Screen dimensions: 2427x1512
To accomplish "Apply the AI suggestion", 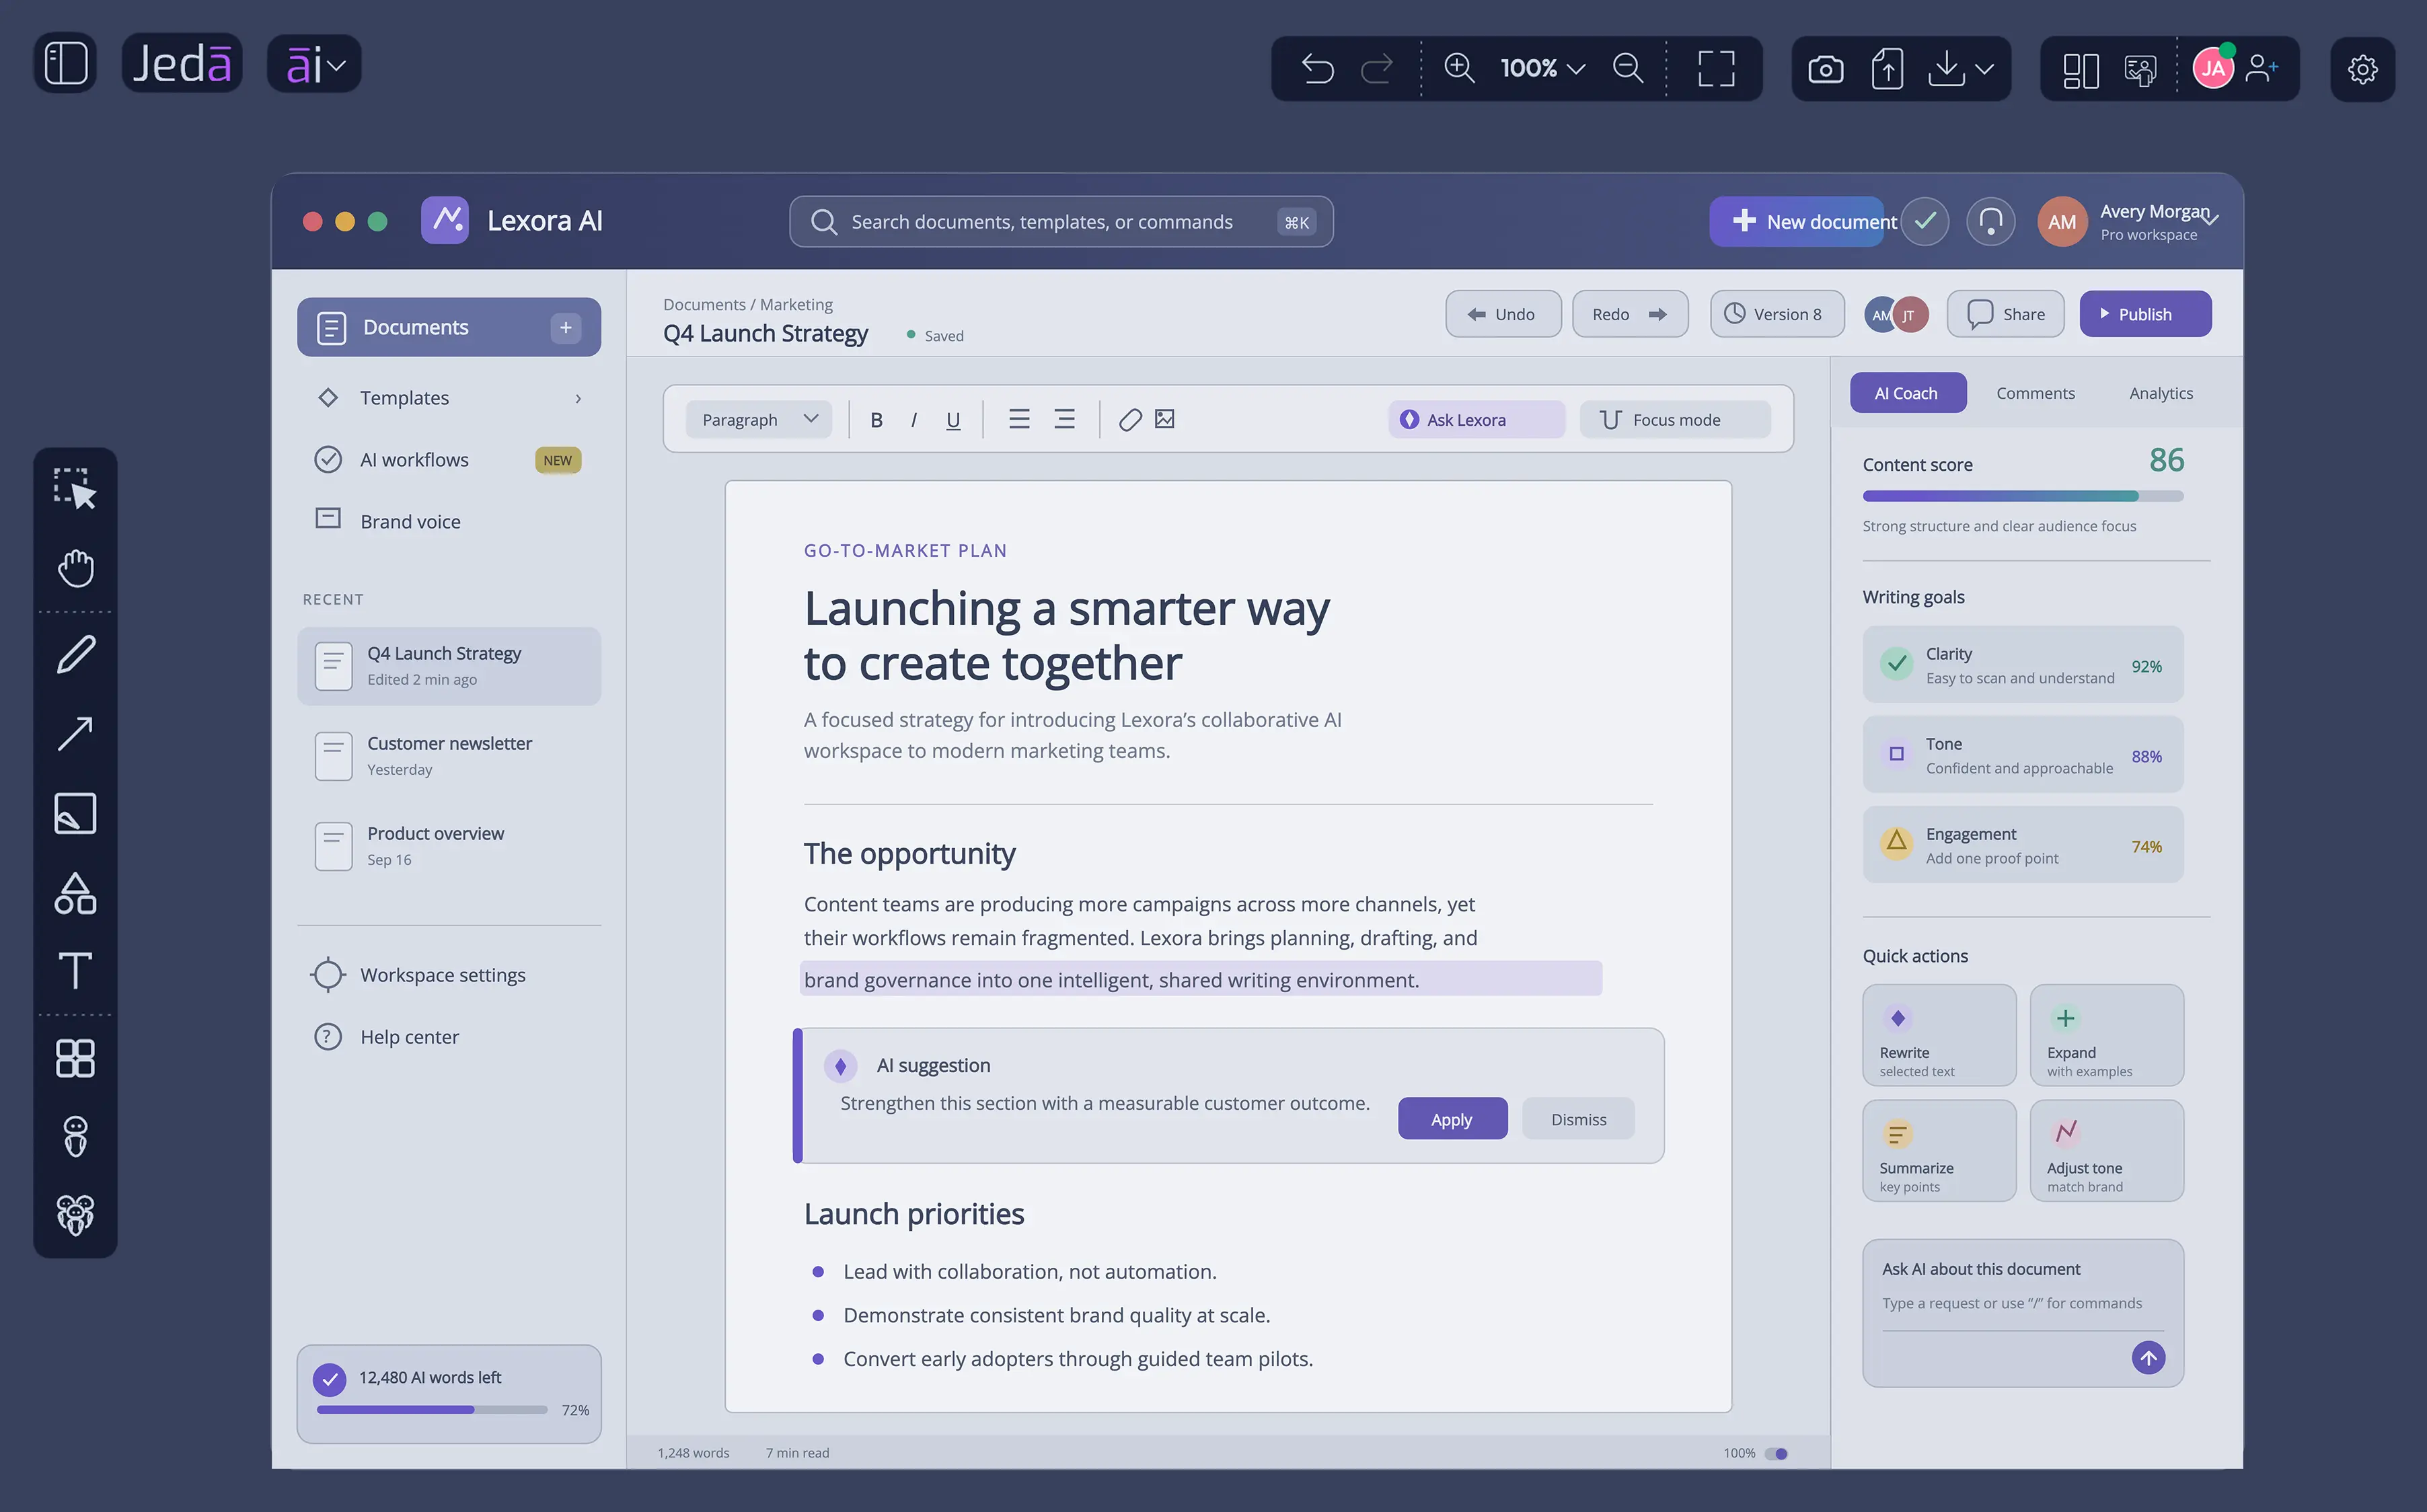I will [x=1452, y=1119].
